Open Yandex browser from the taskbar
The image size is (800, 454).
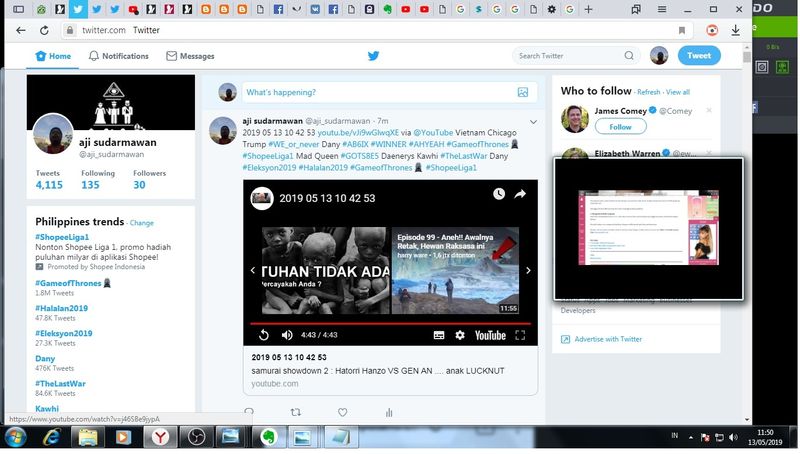click(161, 437)
